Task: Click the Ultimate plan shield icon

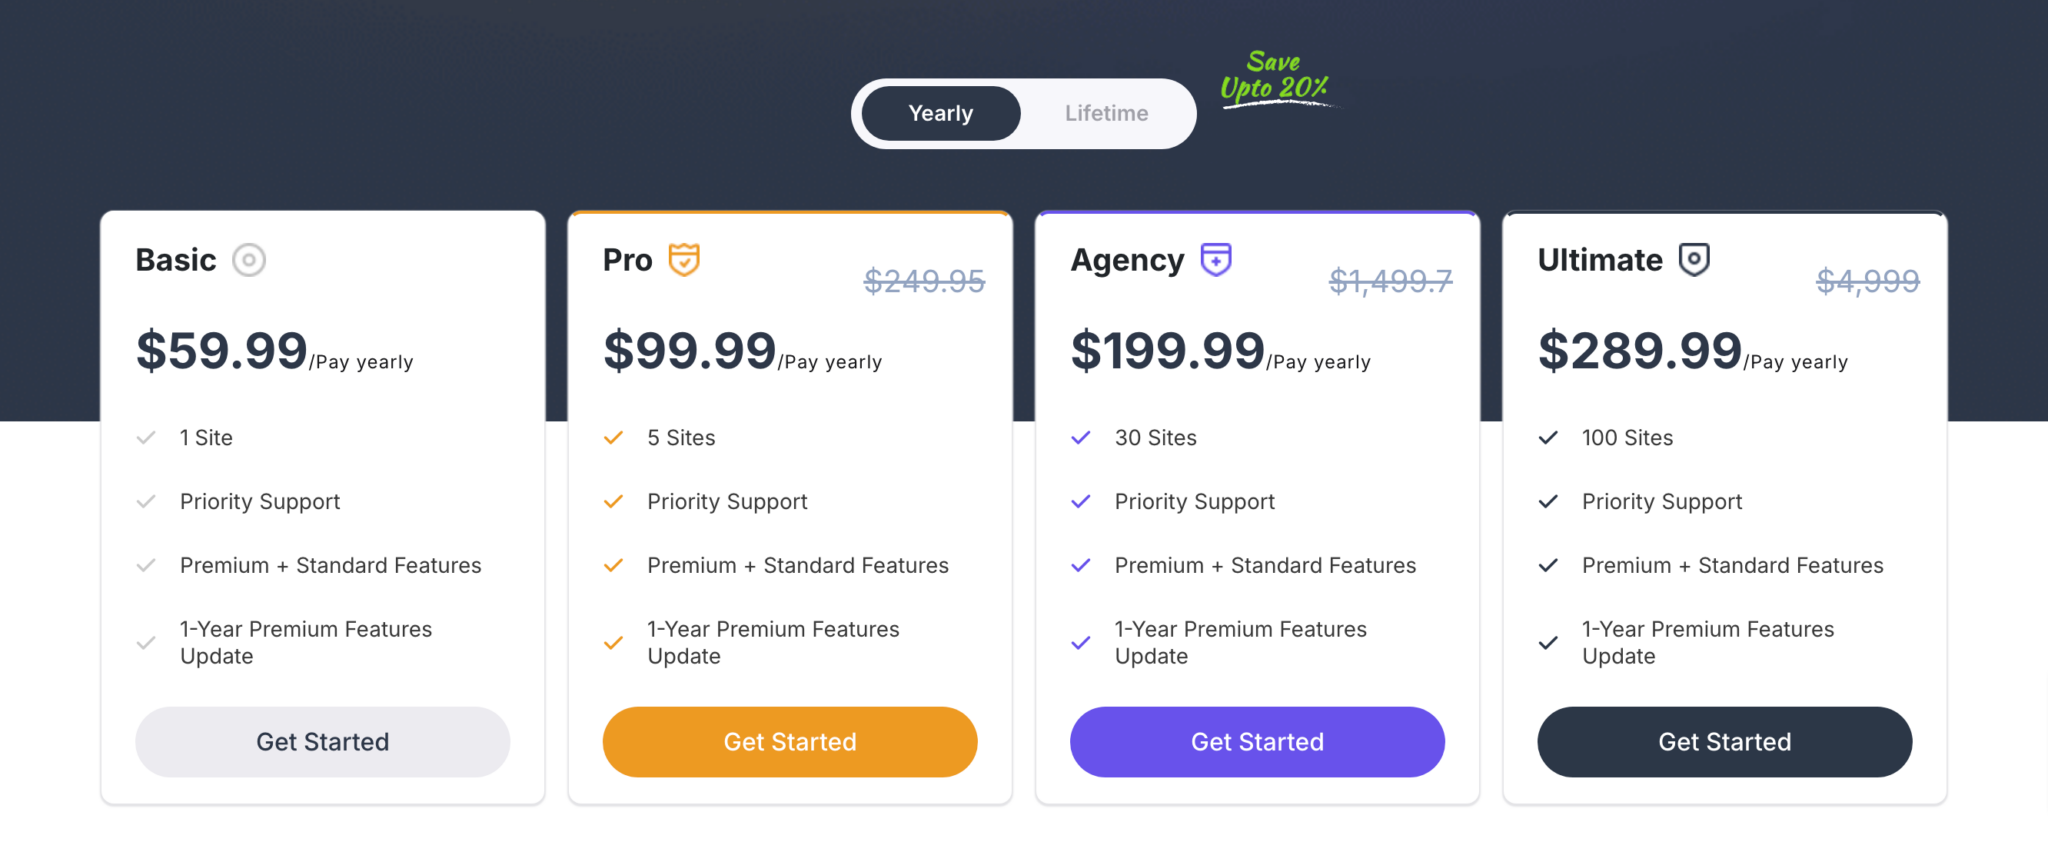Action: (x=1694, y=259)
